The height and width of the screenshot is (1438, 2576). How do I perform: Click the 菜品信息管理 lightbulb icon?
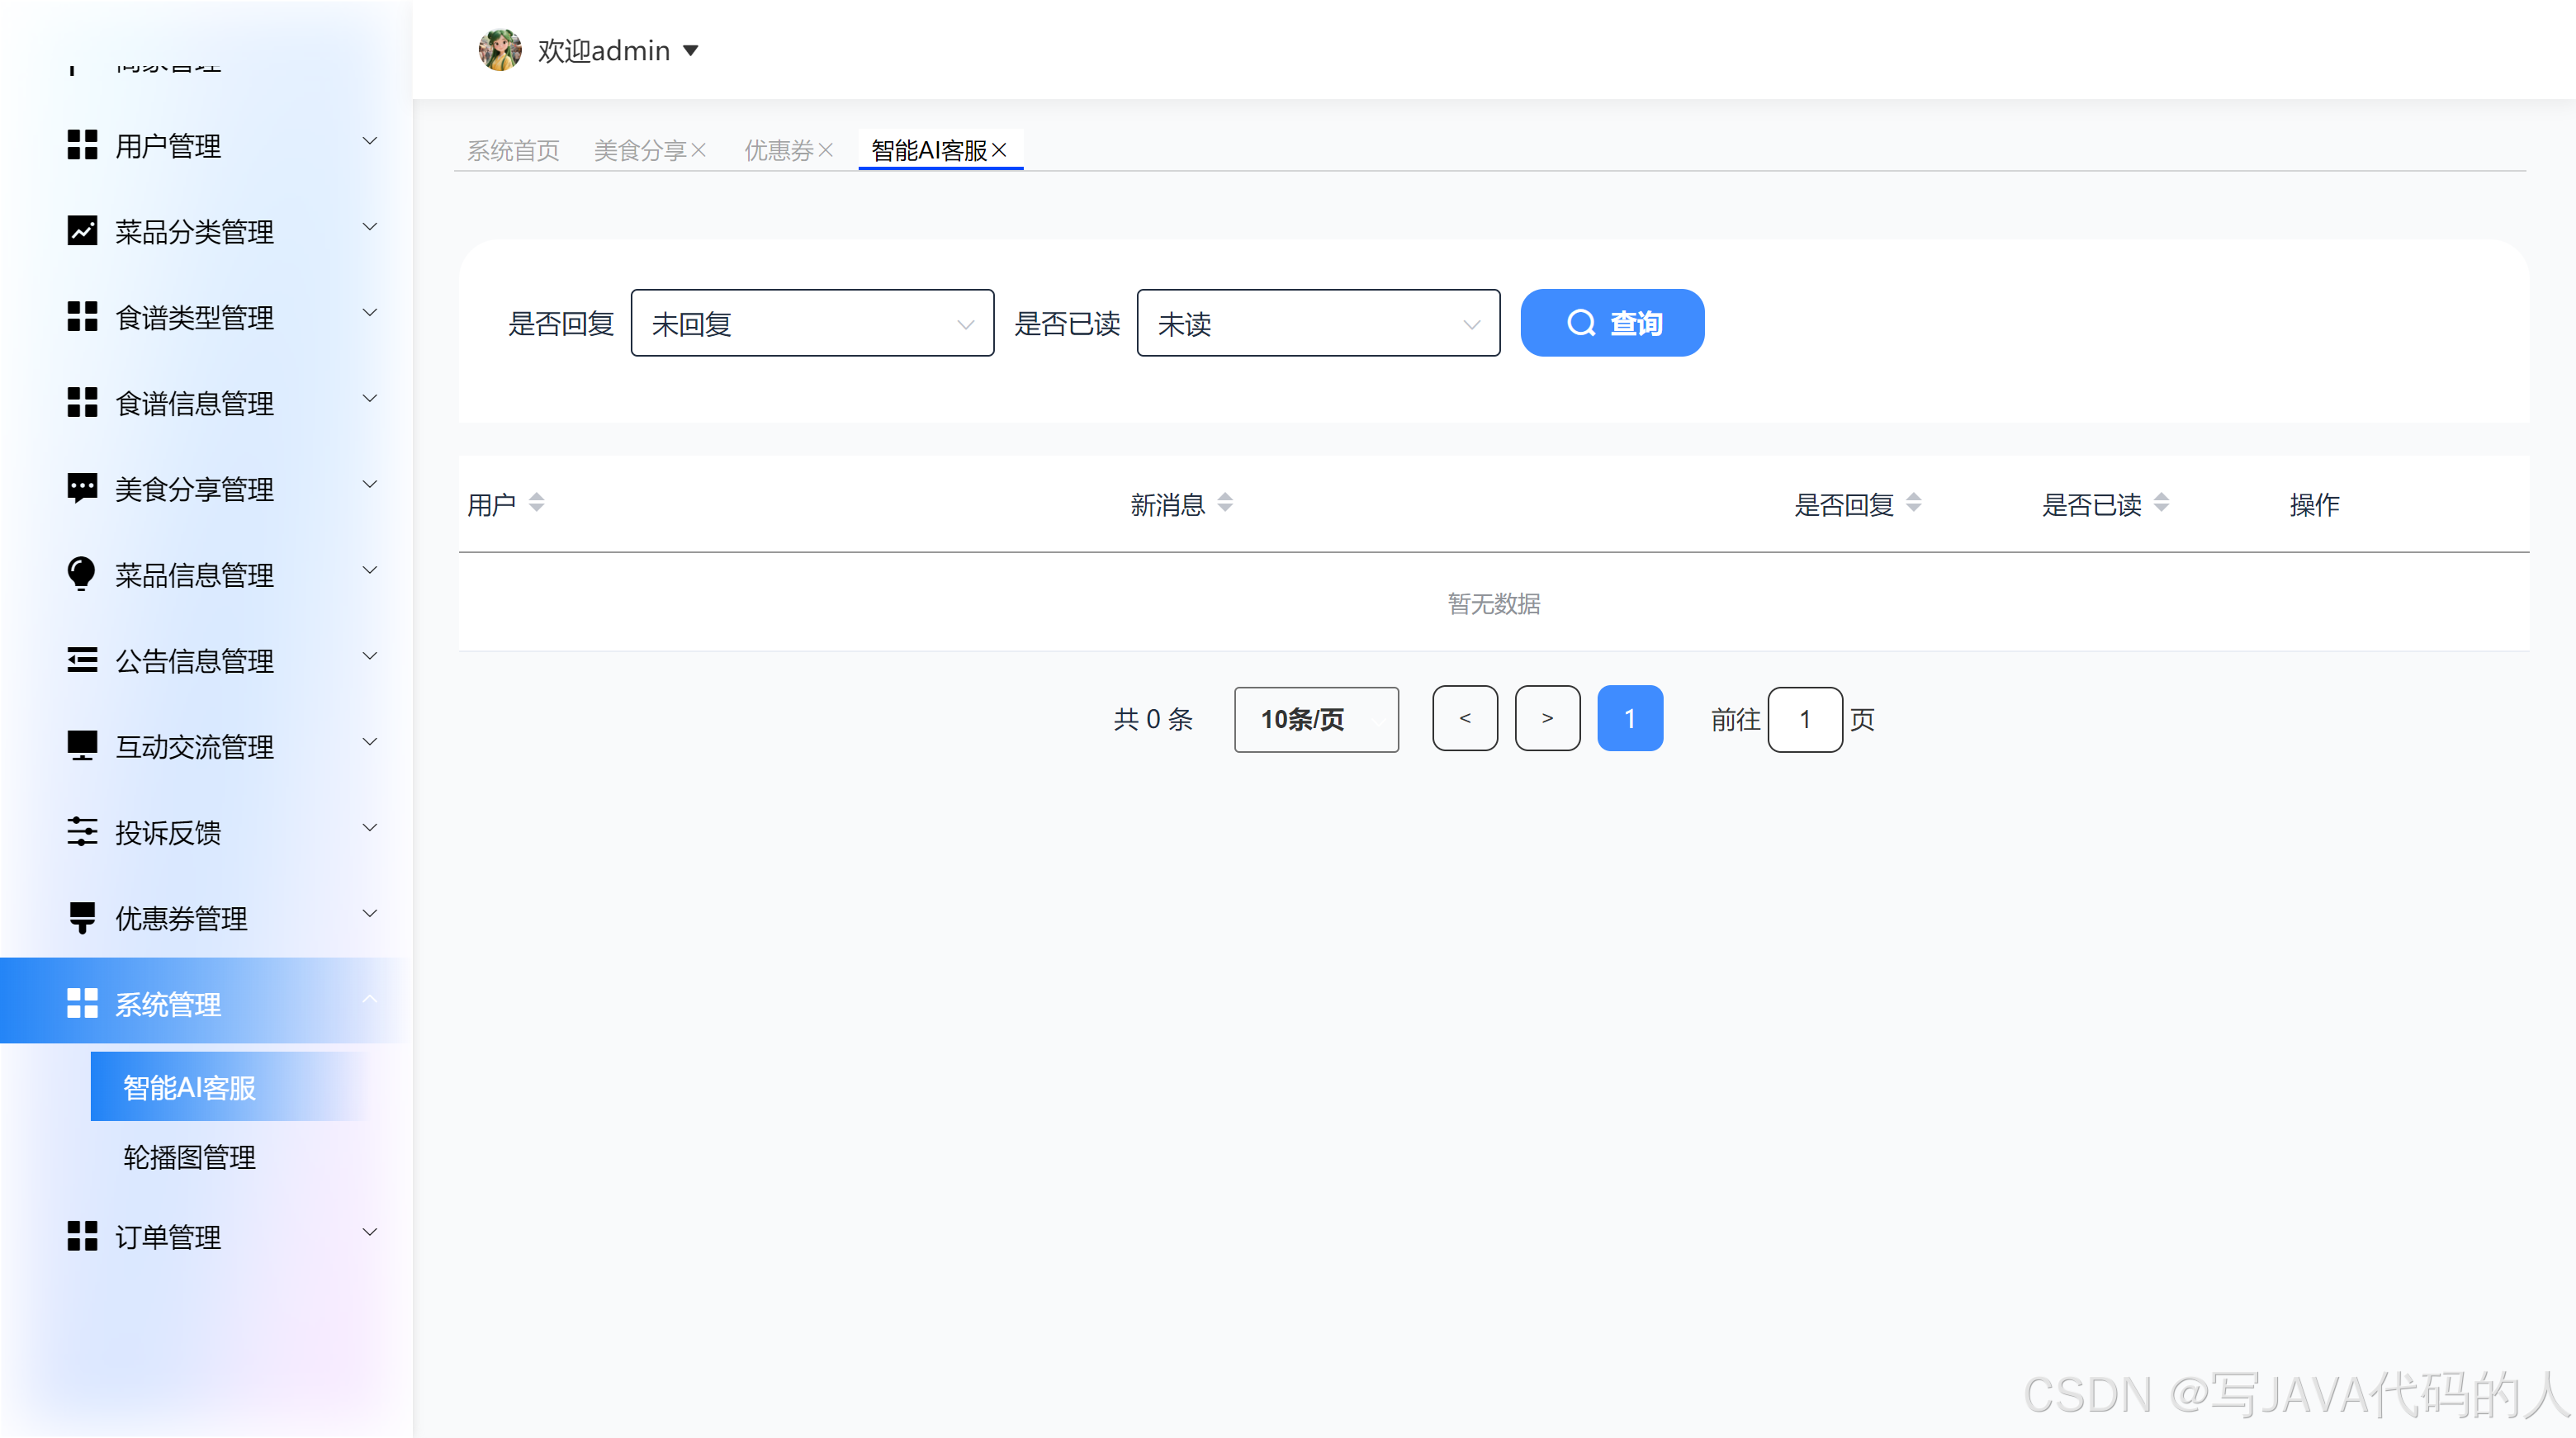pos(82,575)
